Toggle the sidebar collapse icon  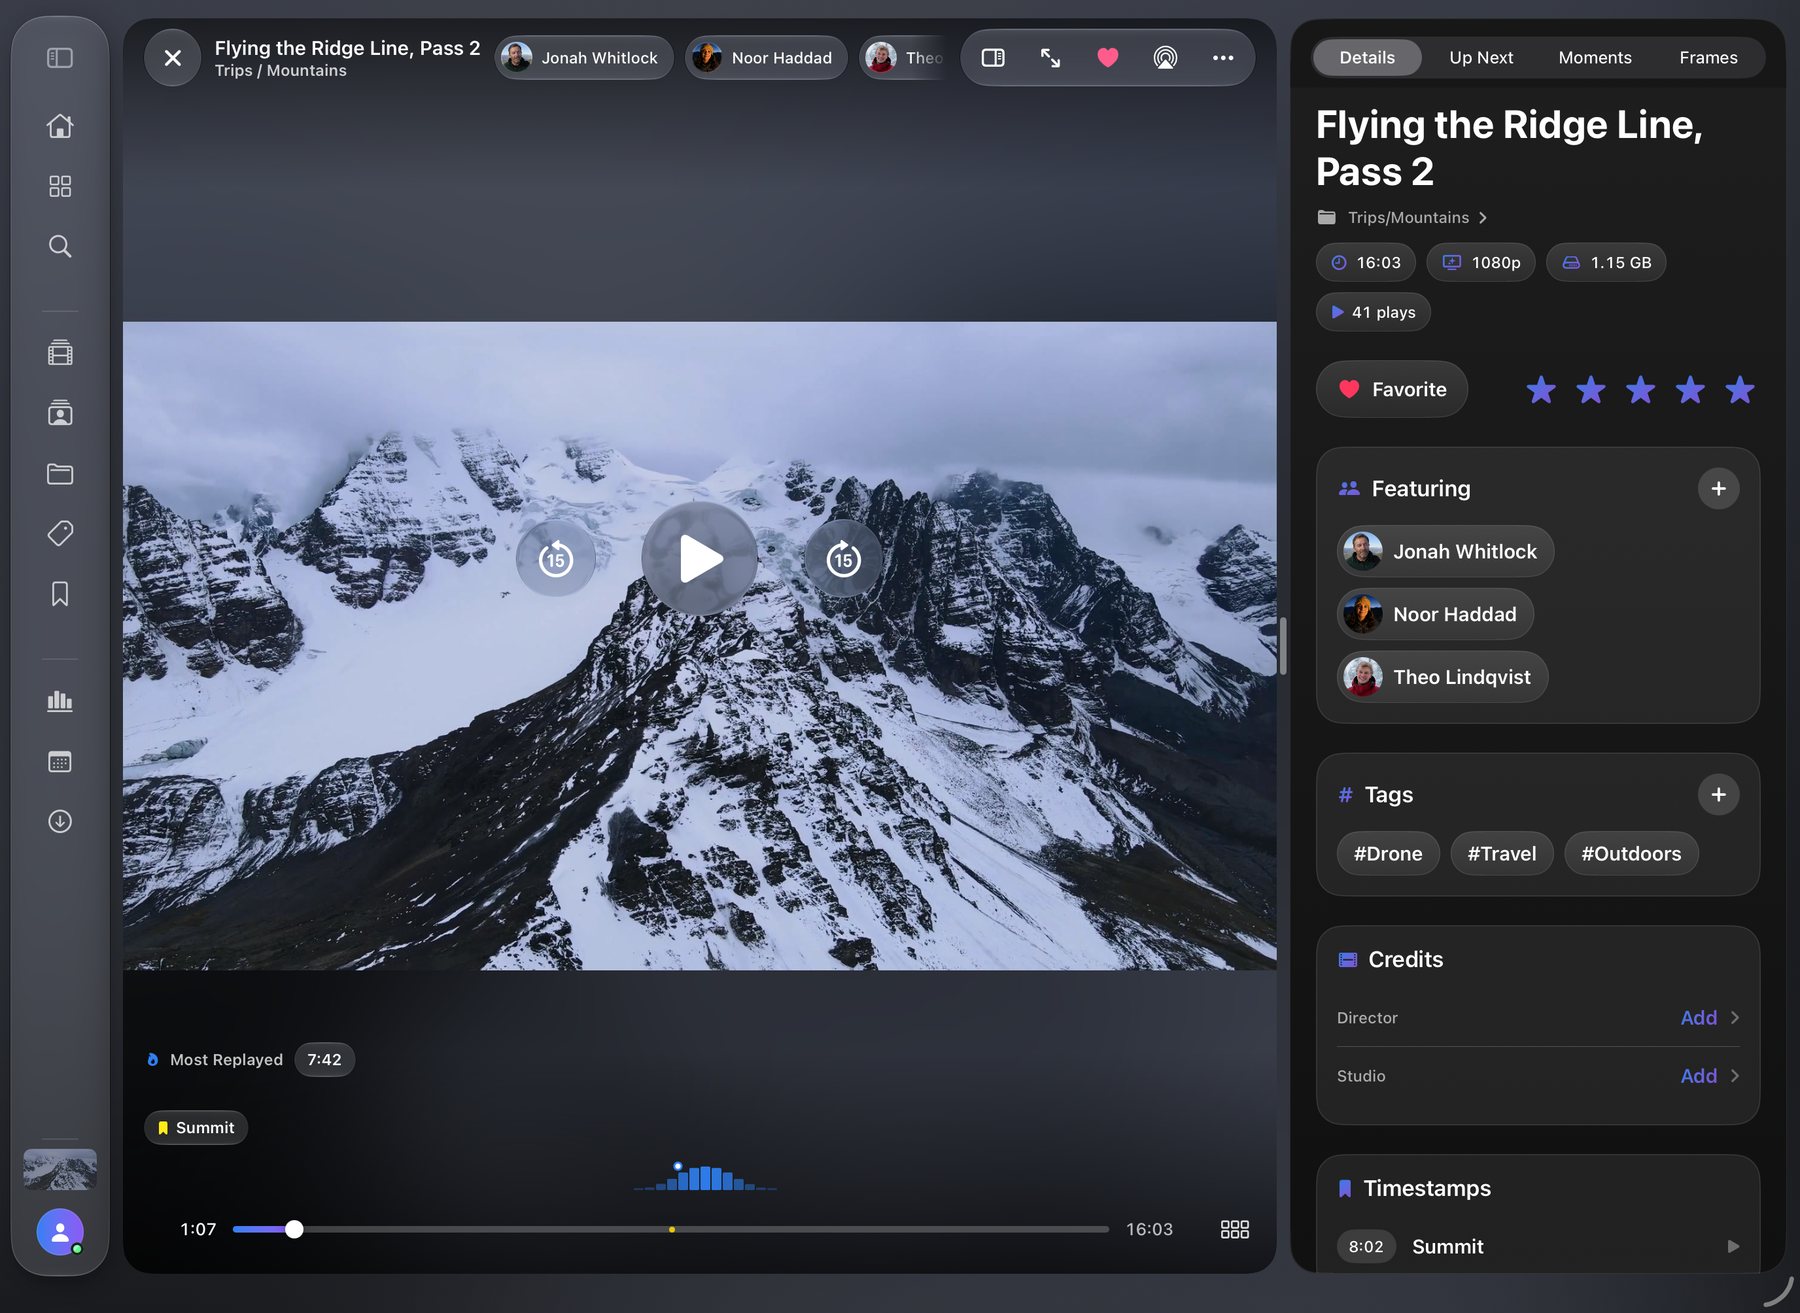coord(60,58)
